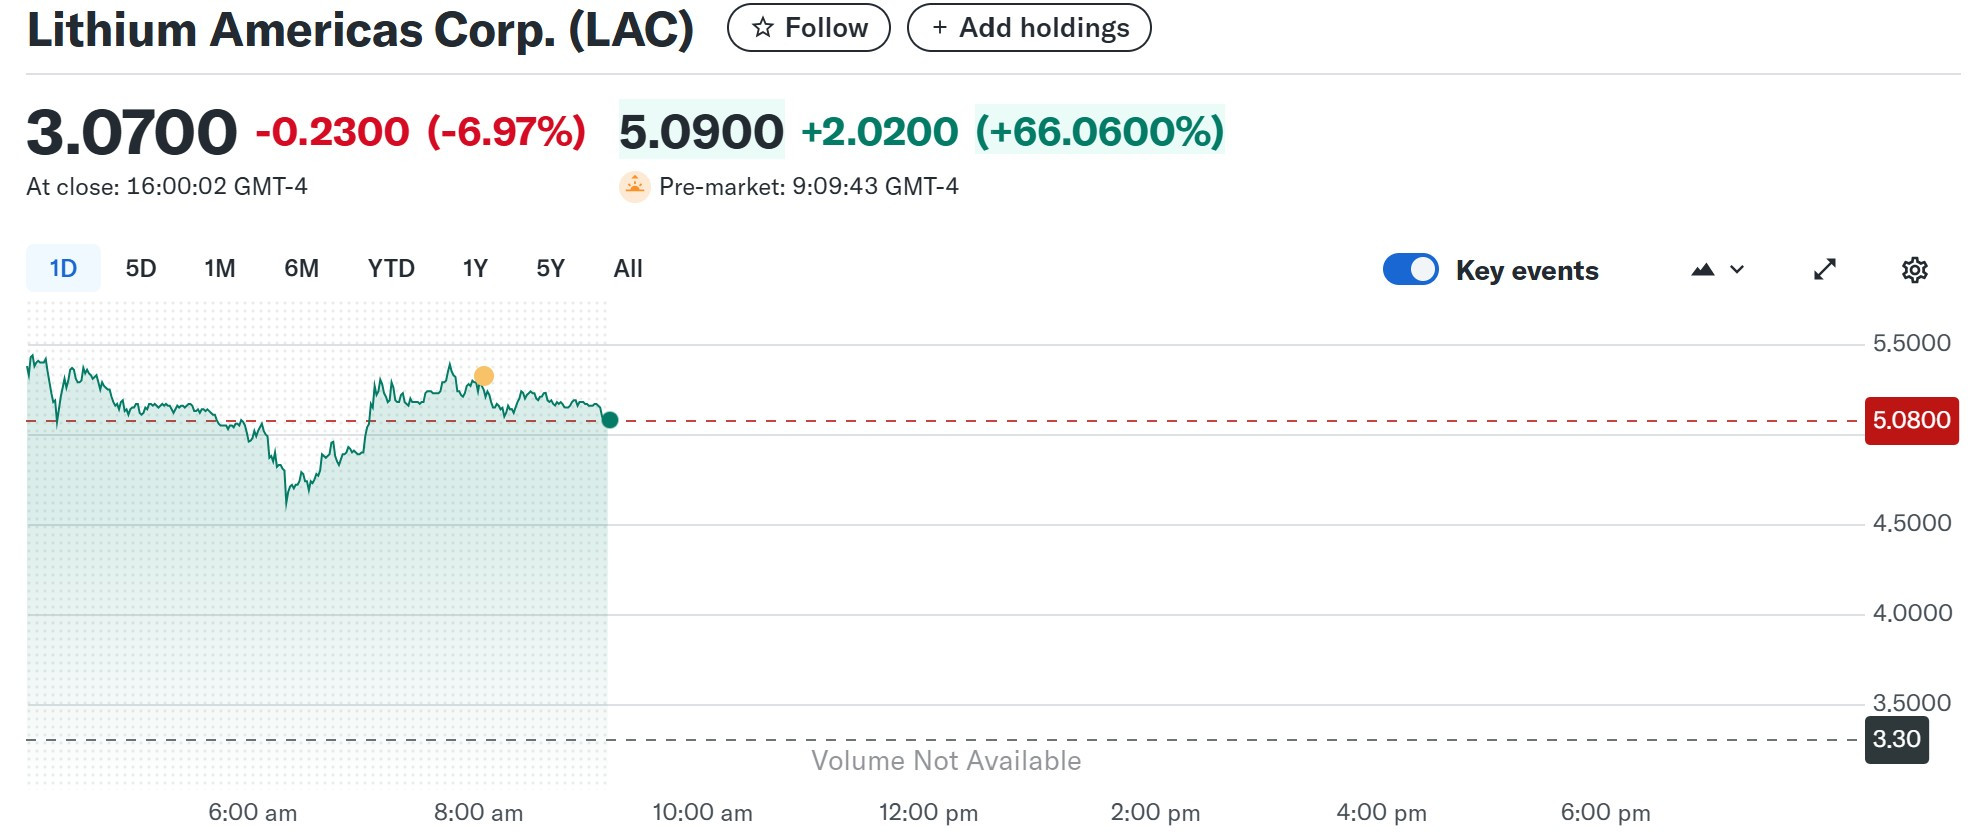The width and height of the screenshot is (1976, 836).
Task: Expand chart to full screen
Action: click(x=1825, y=269)
